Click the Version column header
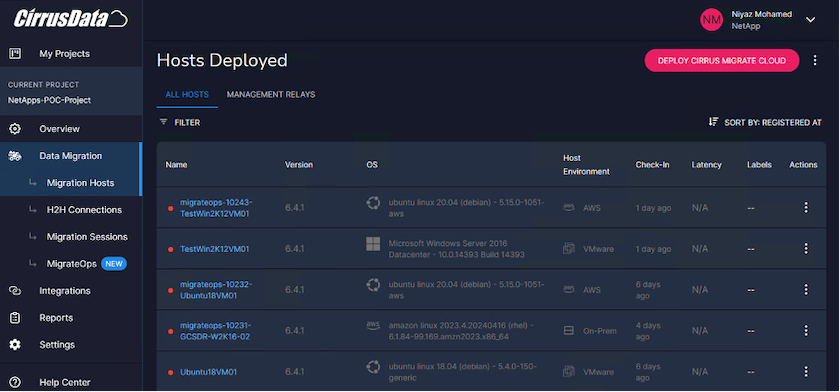 (299, 165)
